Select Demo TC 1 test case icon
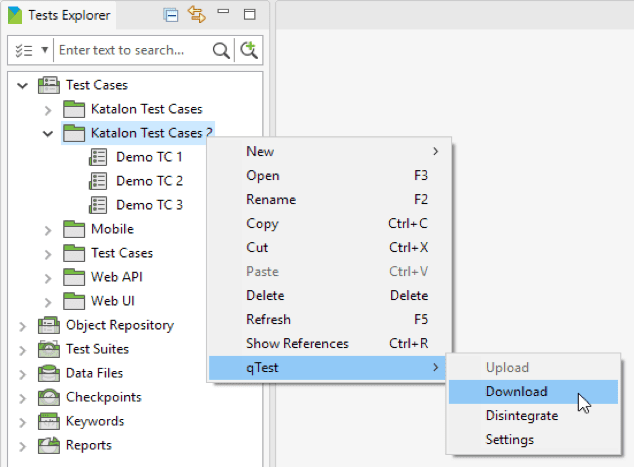 [98, 157]
